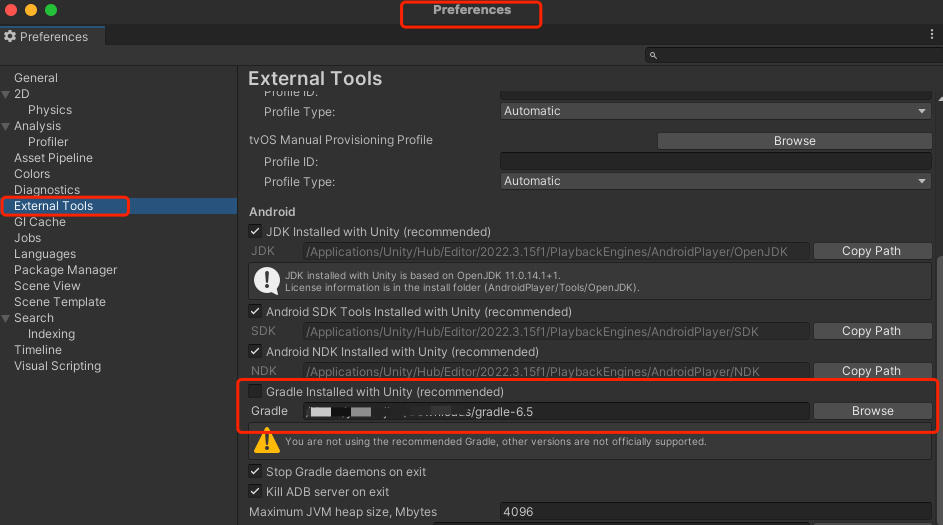The height and width of the screenshot is (525, 943).
Task: Click Copy Path for JDK
Action: point(872,251)
